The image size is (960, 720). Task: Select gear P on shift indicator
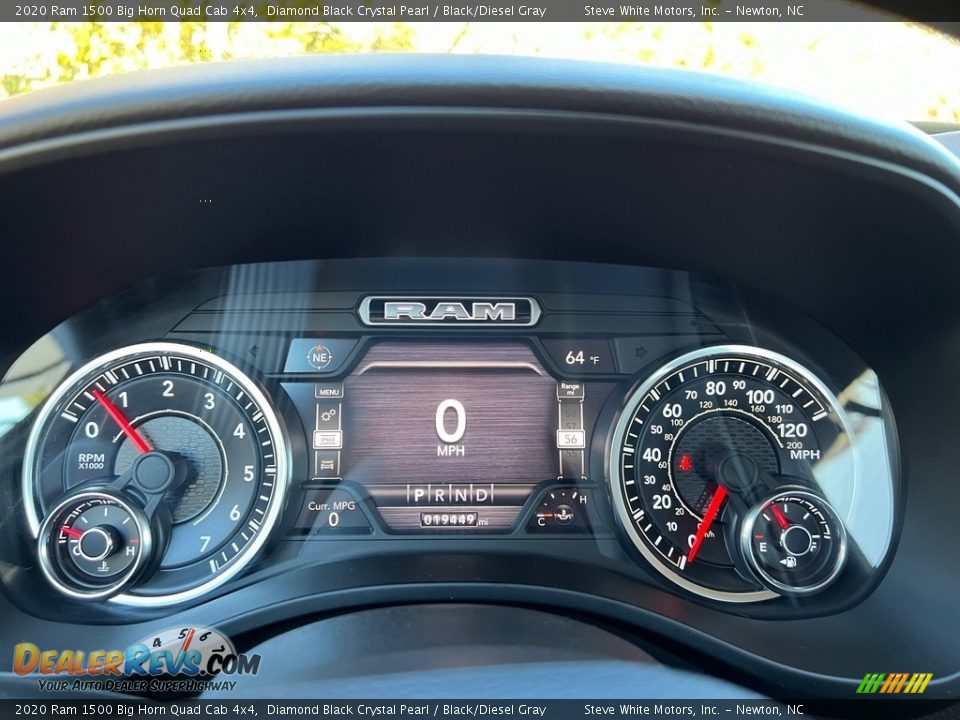418,495
